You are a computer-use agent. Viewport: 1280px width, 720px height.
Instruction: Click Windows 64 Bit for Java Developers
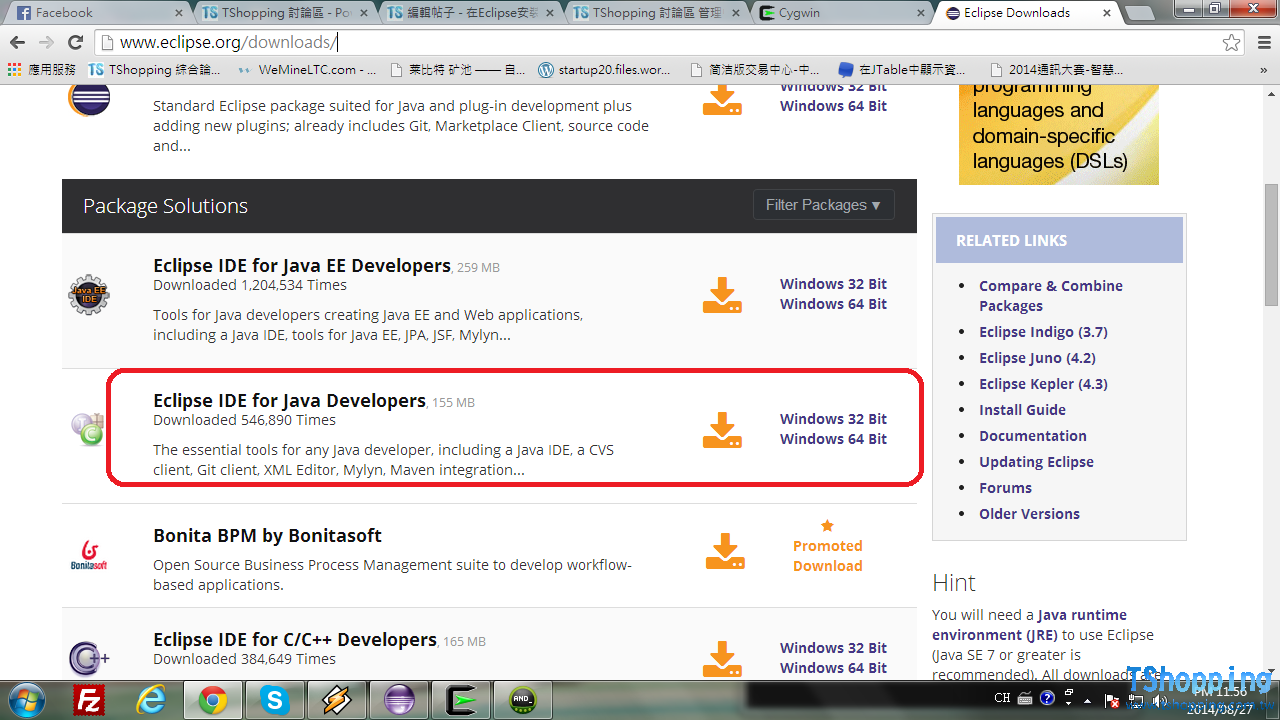click(x=833, y=439)
